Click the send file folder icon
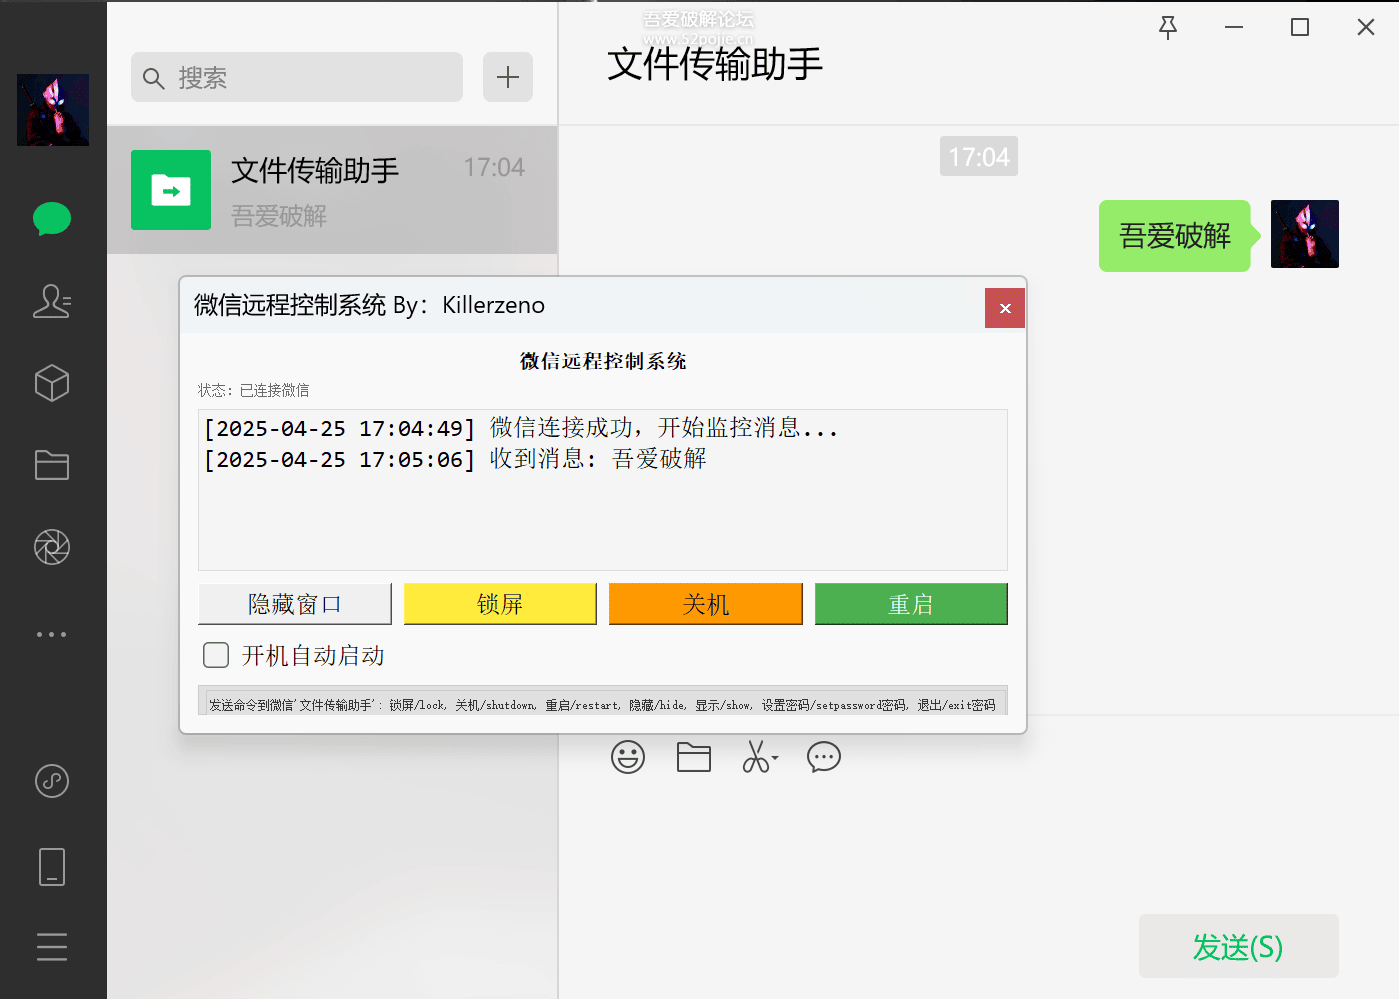 click(694, 757)
